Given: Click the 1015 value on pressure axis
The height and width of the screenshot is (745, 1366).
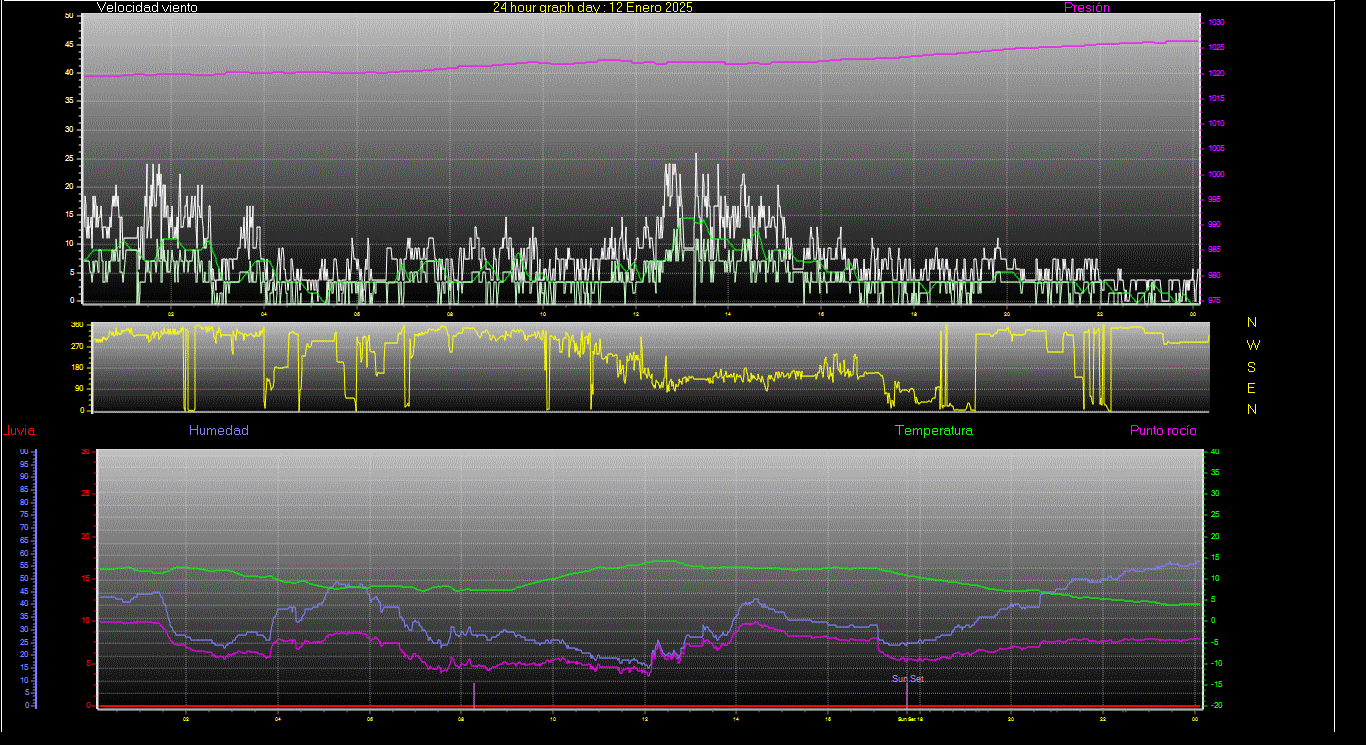Looking at the screenshot, I should pyautogui.click(x=1215, y=98).
